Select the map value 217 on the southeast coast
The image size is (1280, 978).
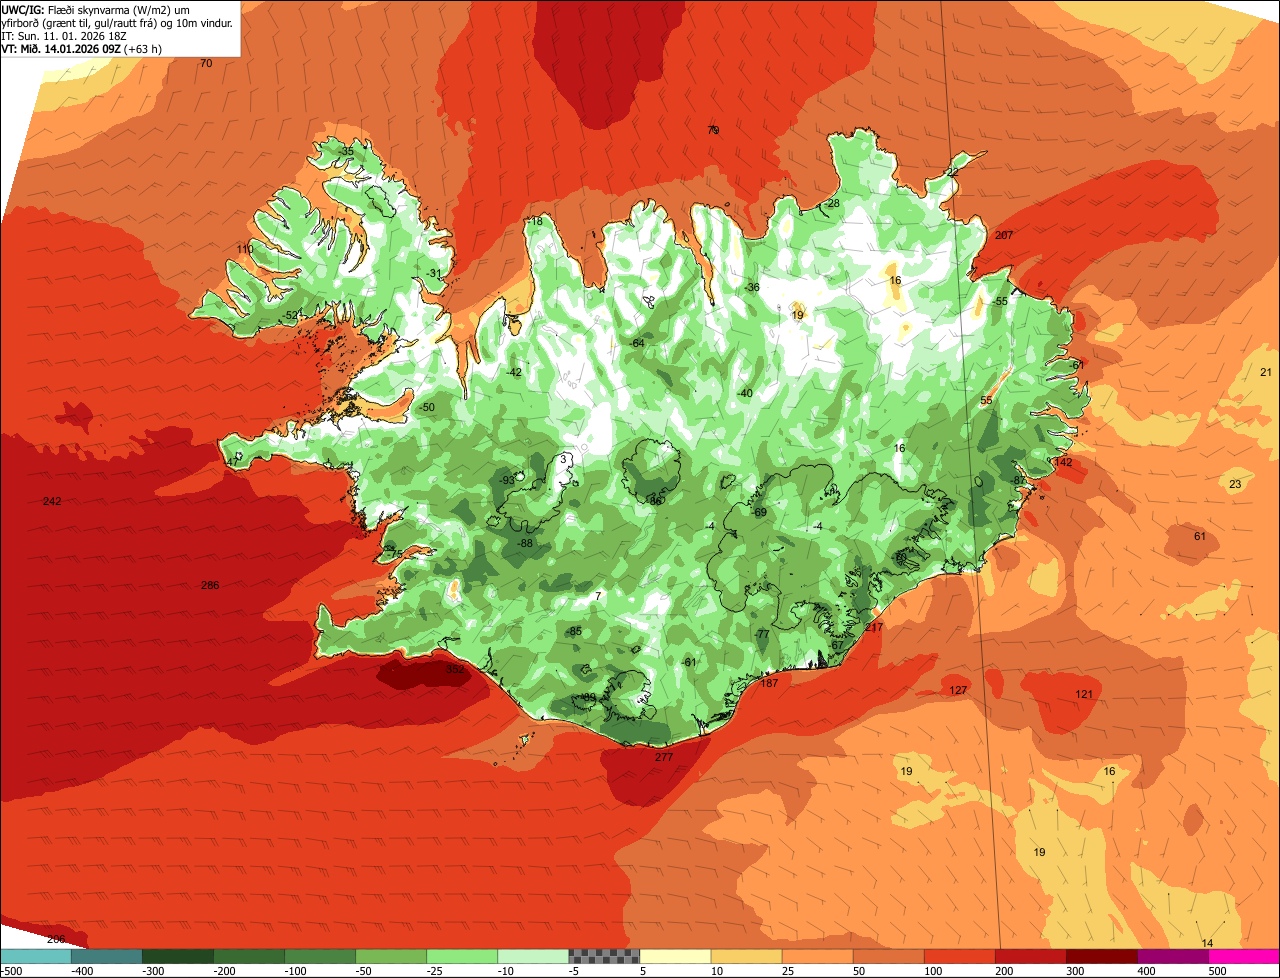(x=874, y=627)
